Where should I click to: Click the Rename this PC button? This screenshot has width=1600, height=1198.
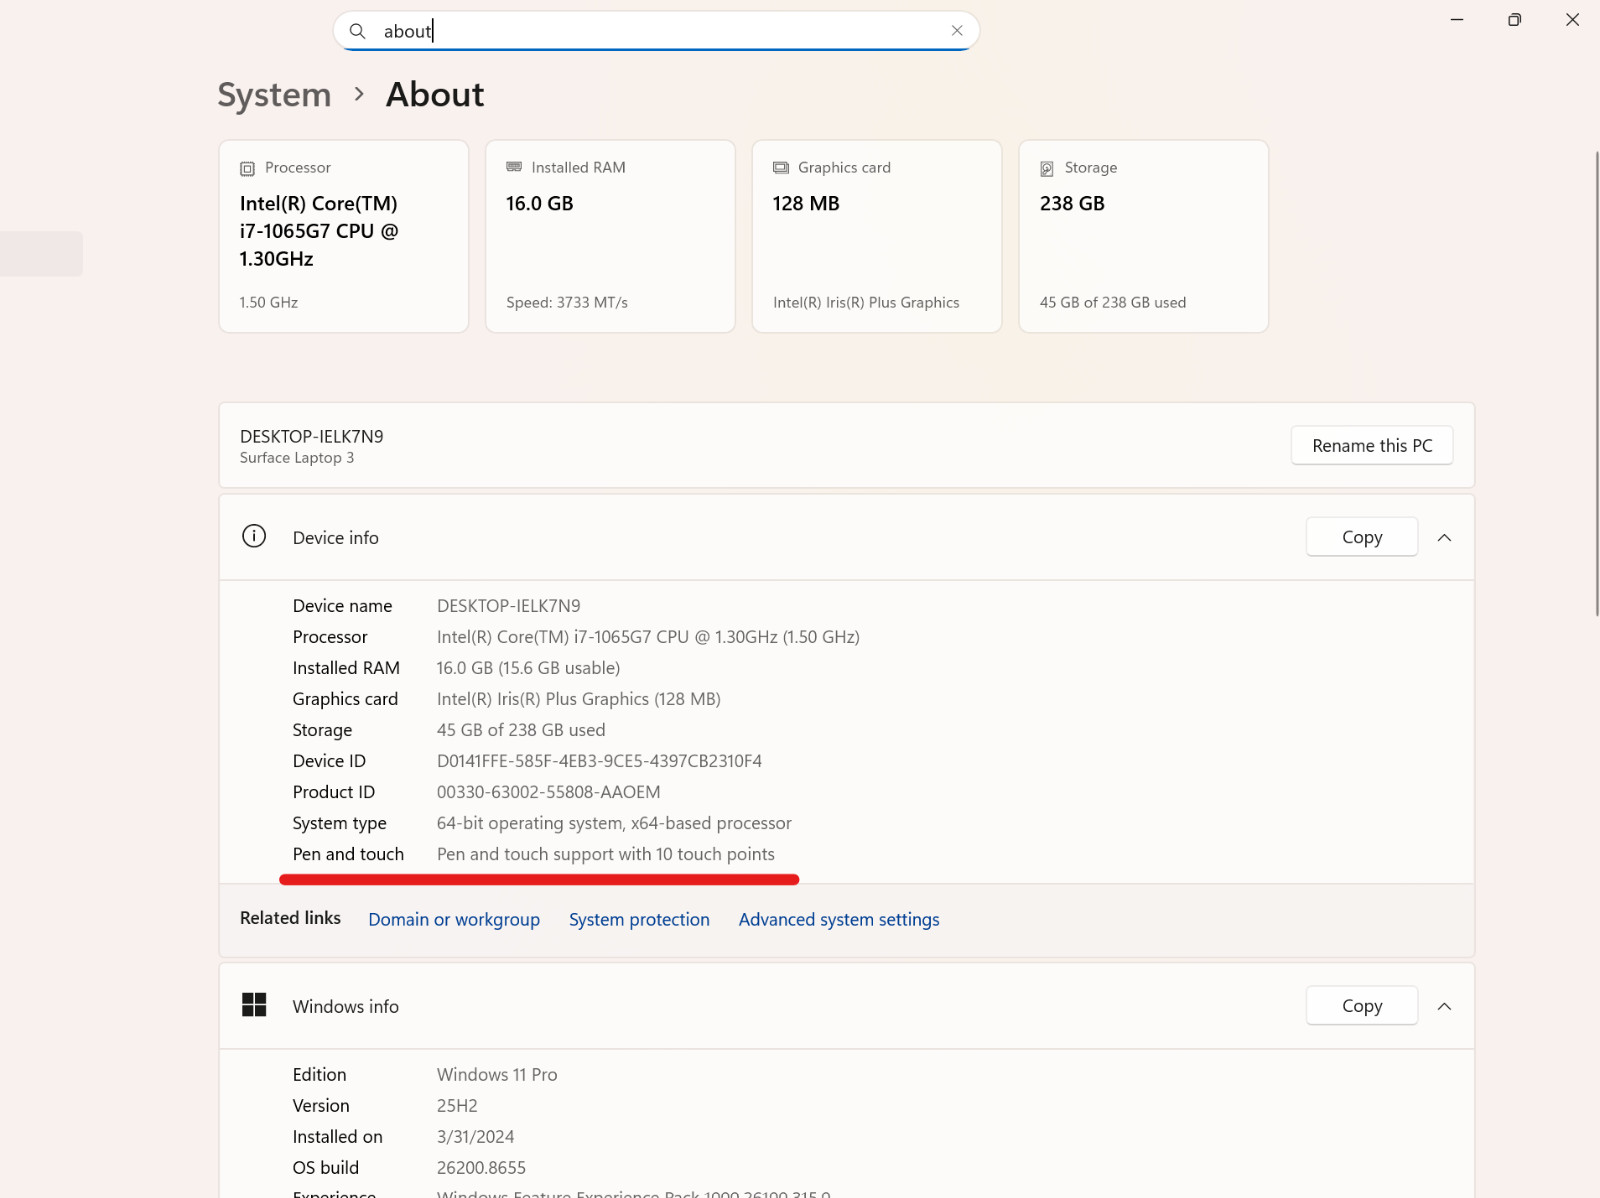(x=1372, y=446)
